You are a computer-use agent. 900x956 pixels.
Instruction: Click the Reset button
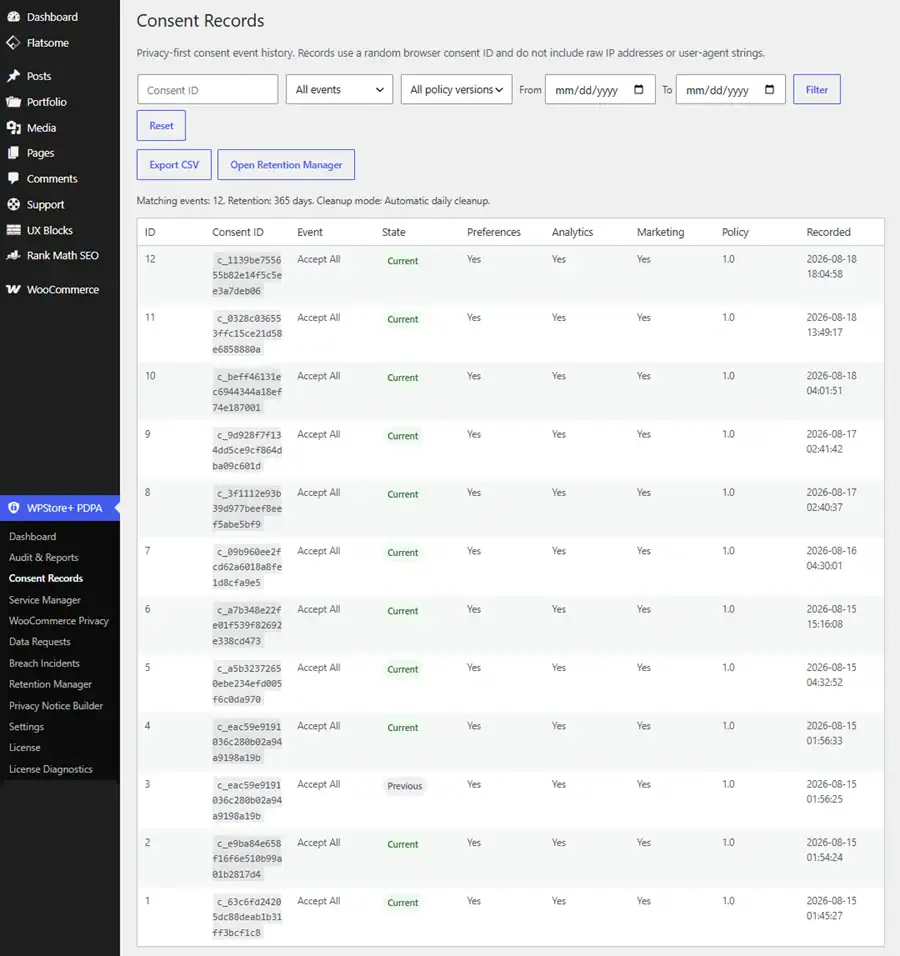pyautogui.click(x=161, y=126)
